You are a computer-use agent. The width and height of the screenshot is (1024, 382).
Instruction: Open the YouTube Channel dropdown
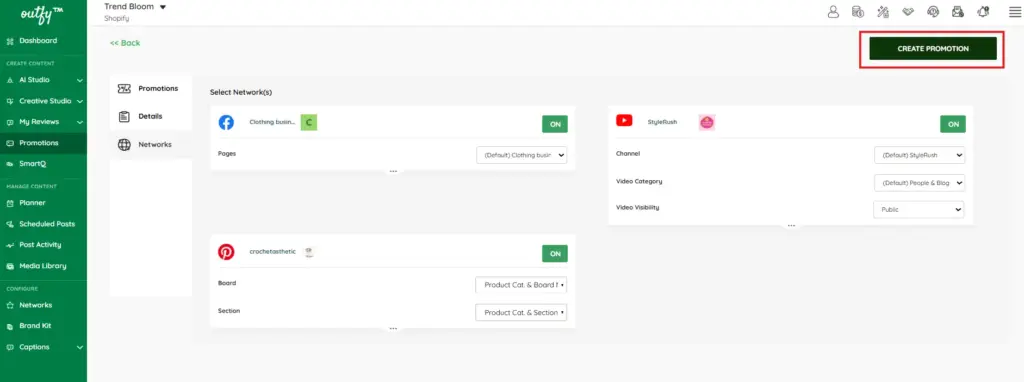920,155
